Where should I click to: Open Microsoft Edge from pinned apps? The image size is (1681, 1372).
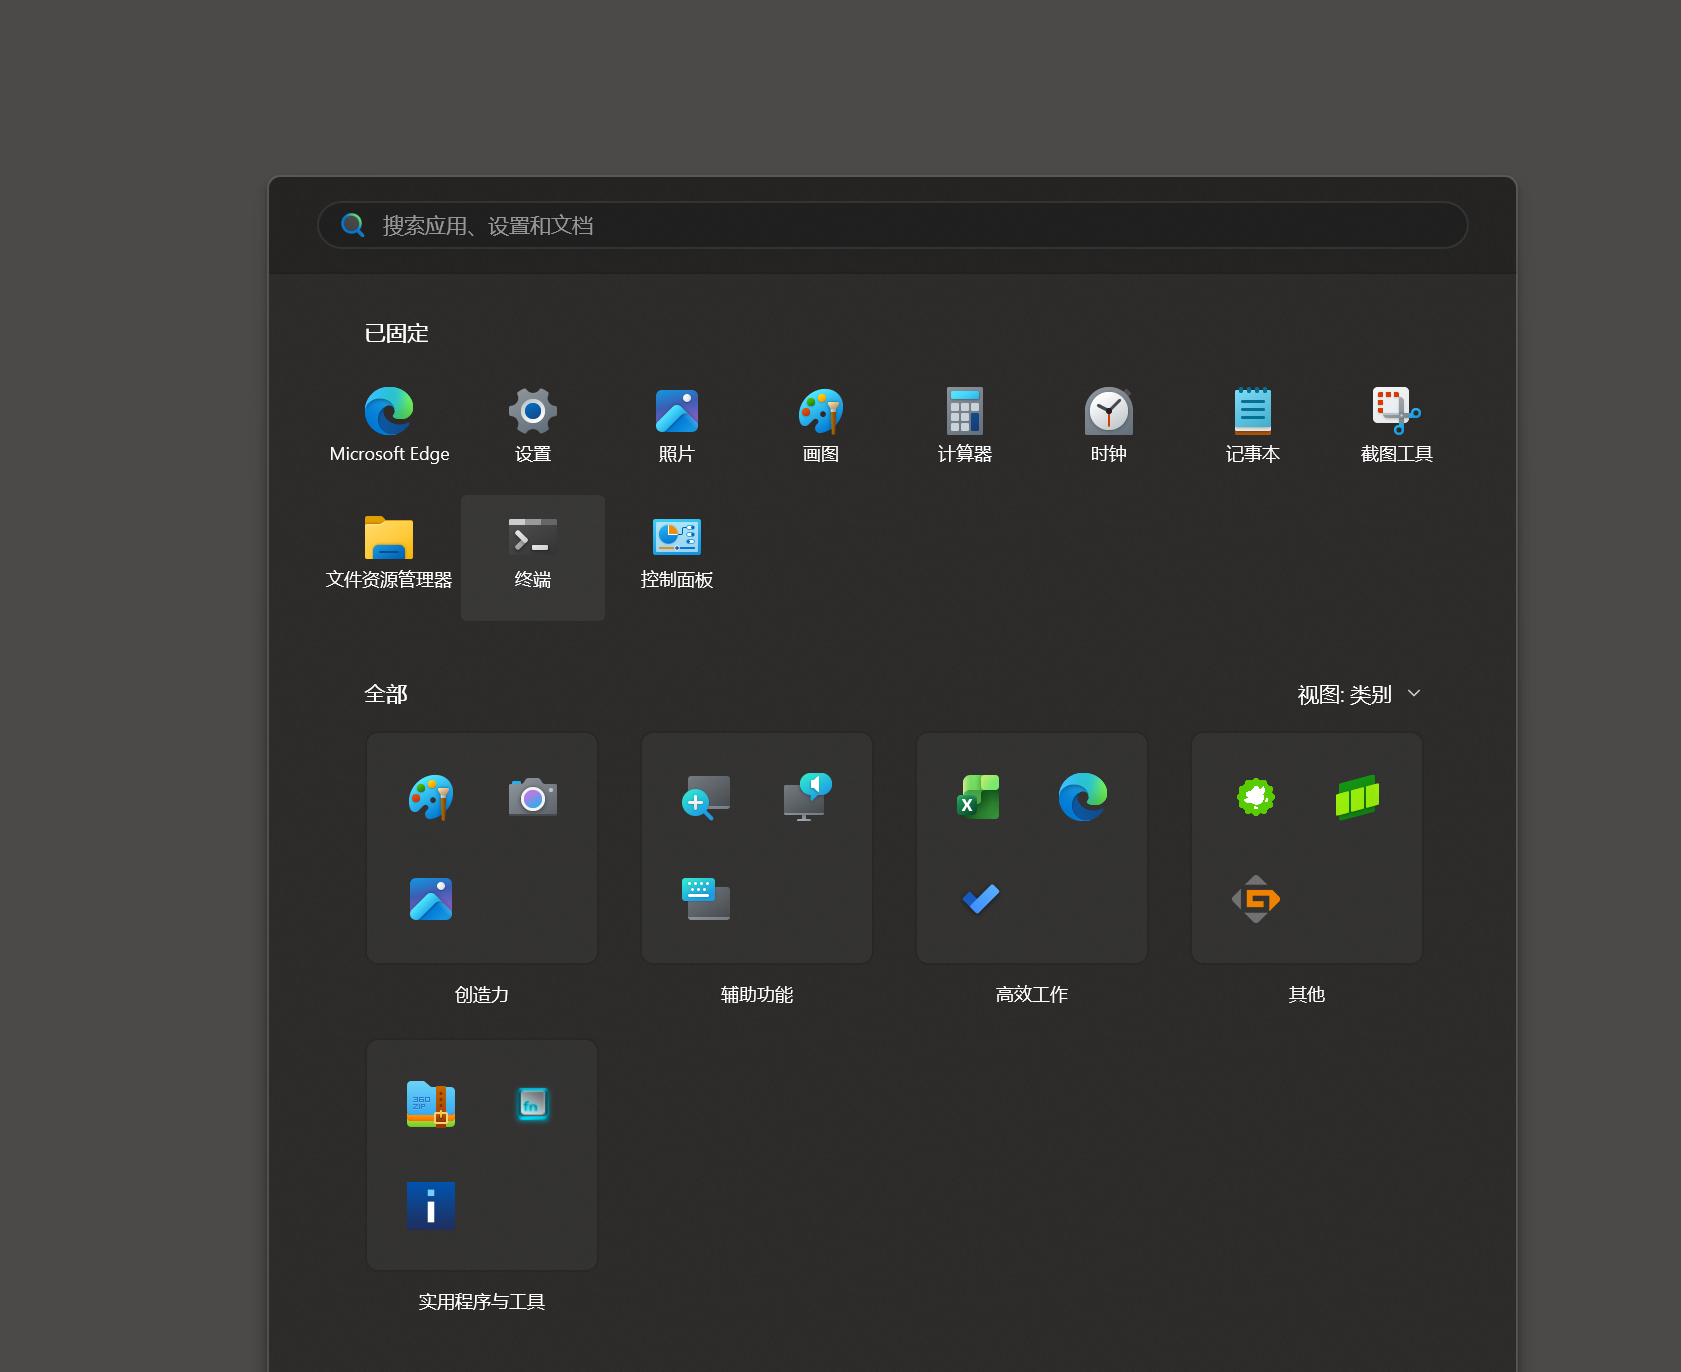point(389,425)
